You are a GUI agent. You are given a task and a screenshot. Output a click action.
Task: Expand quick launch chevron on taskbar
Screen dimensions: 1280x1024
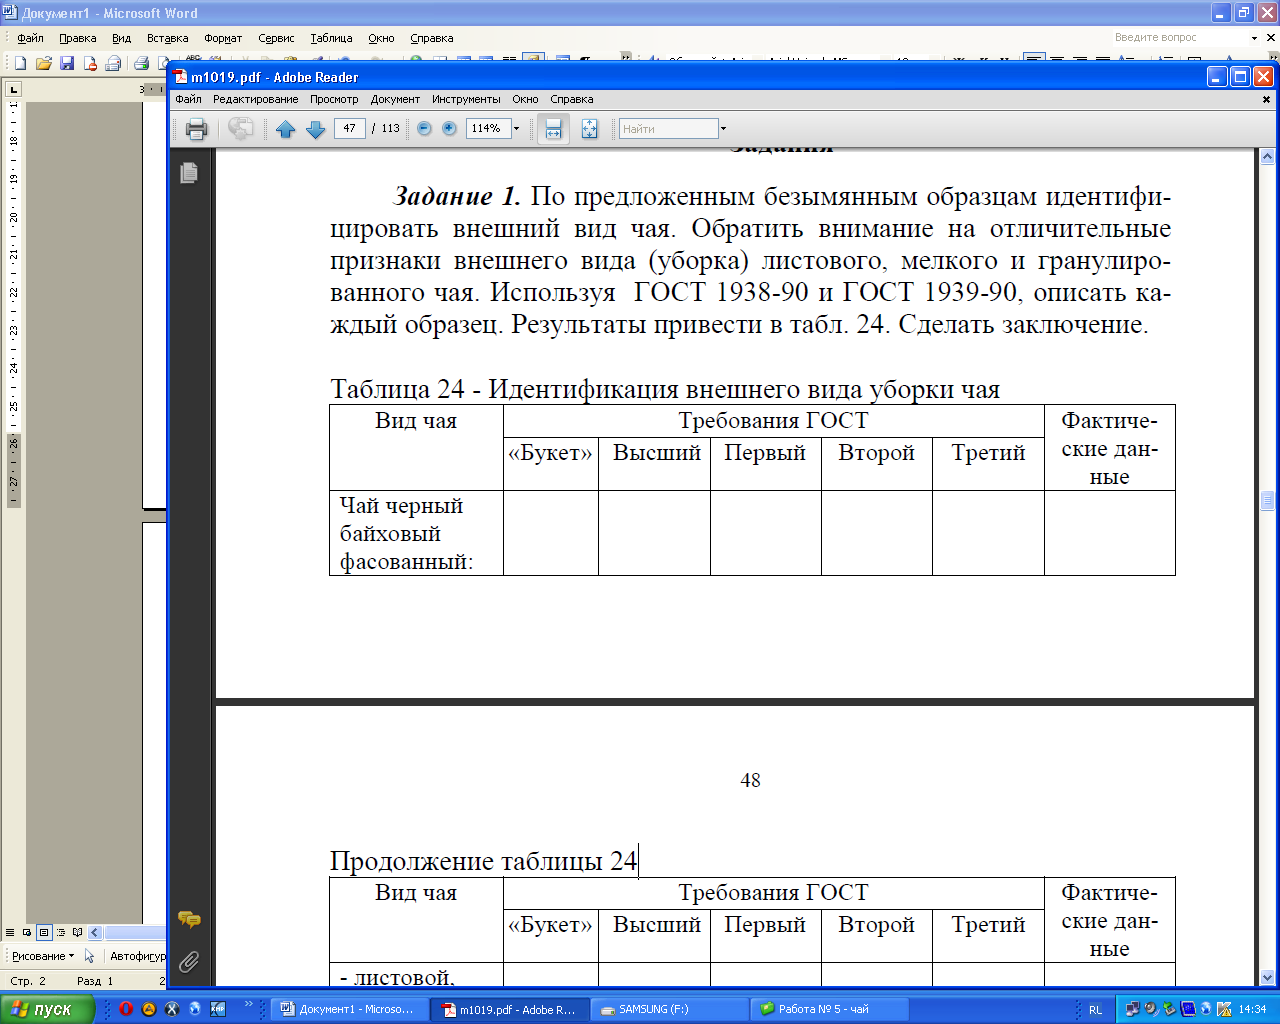click(x=248, y=1004)
